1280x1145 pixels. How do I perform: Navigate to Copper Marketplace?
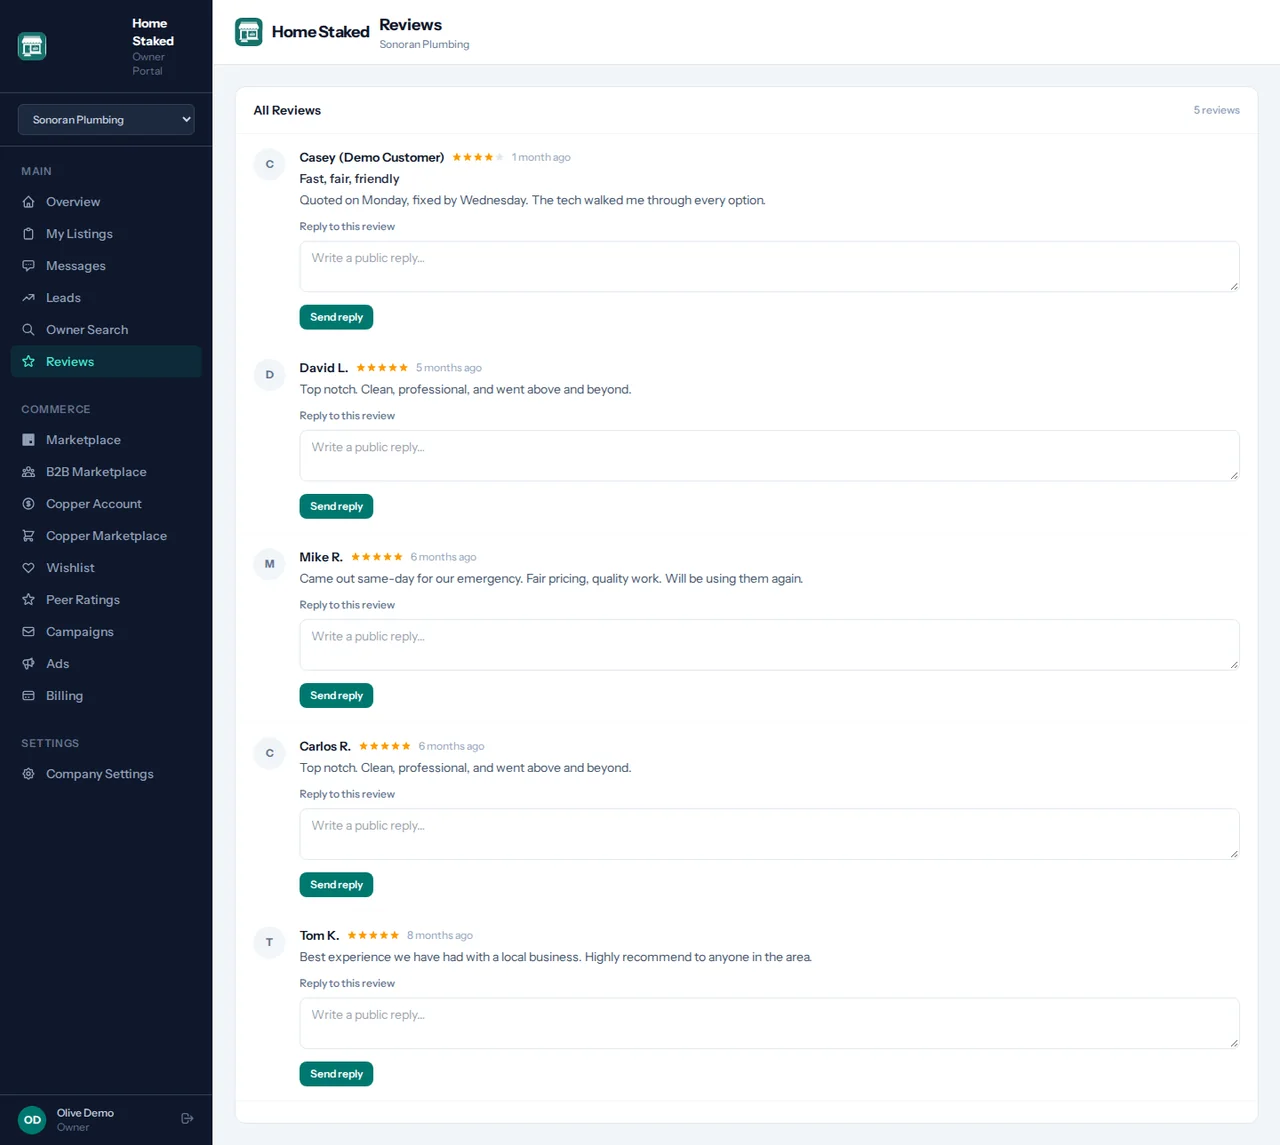pyautogui.click(x=106, y=536)
